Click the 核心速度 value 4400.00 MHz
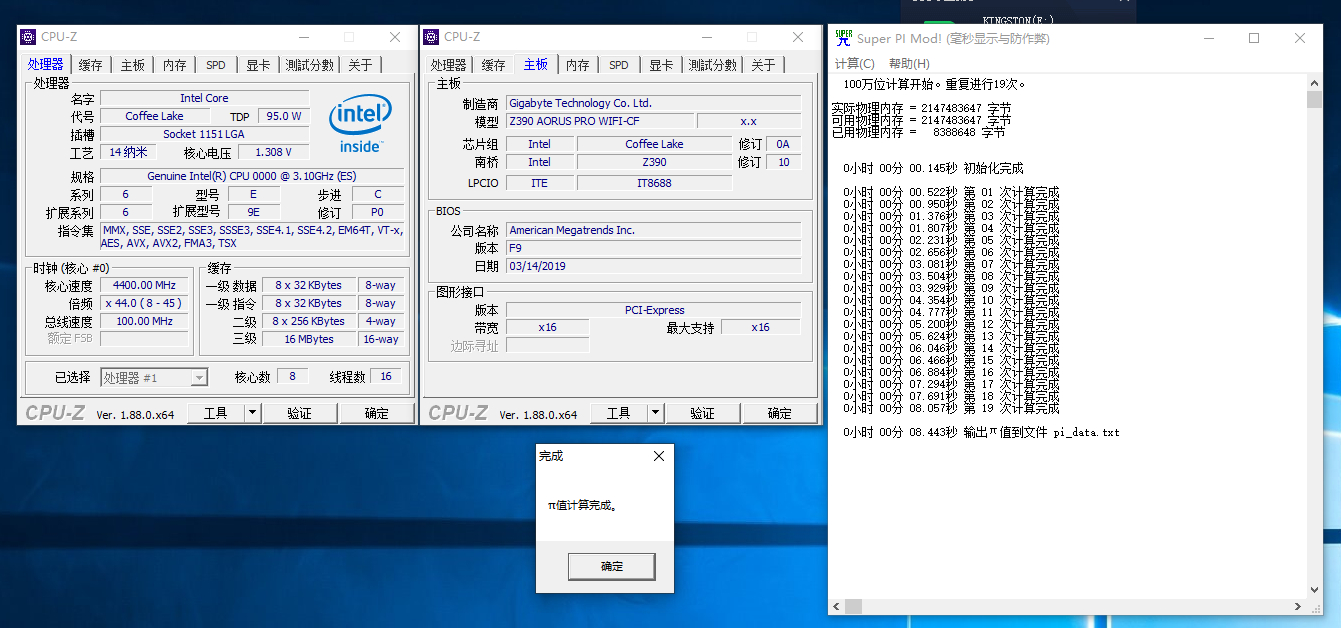This screenshot has width=1341, height=628. tap(144, 285)
